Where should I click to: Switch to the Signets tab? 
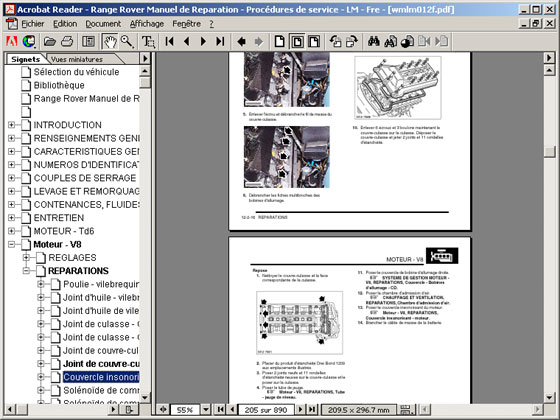point(25,59)
